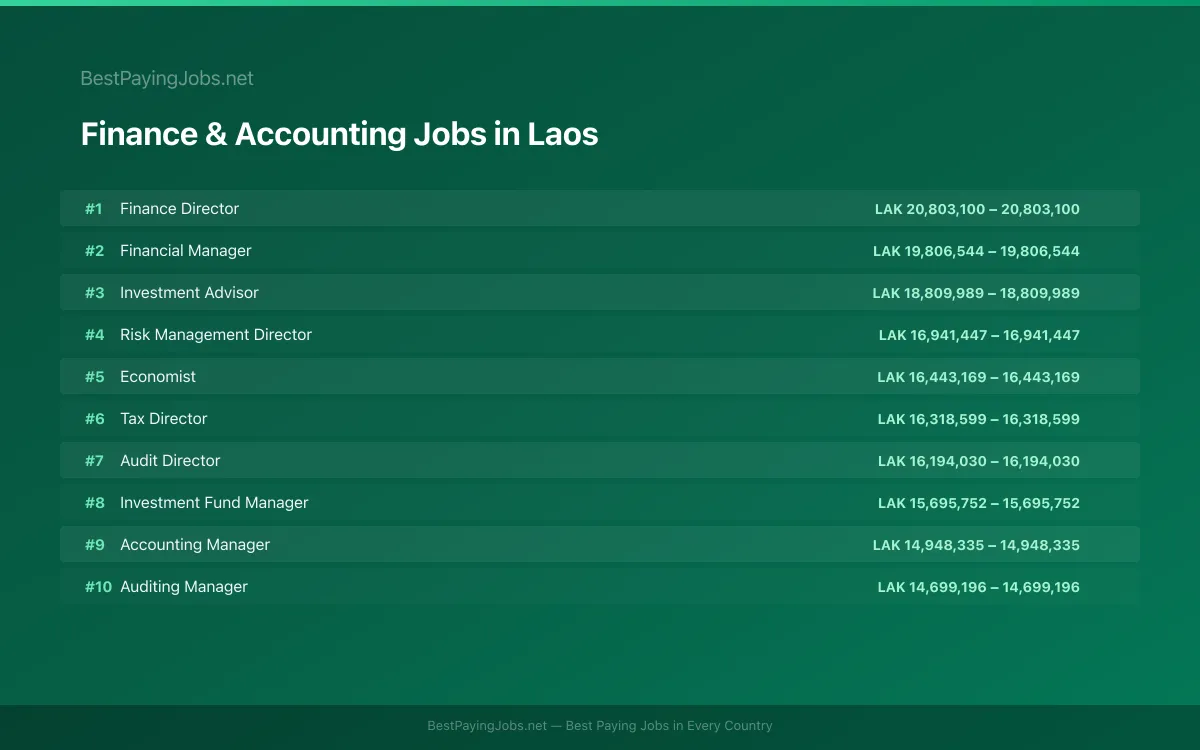Click the #6 rank number
The width and height of the screenshot is (1200, 750).
click(x=94, y=419)
